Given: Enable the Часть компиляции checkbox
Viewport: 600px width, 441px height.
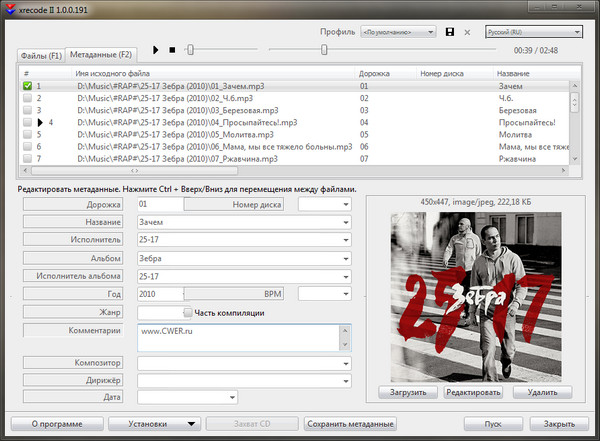Looking at the screenshot, I should [187, 313].
